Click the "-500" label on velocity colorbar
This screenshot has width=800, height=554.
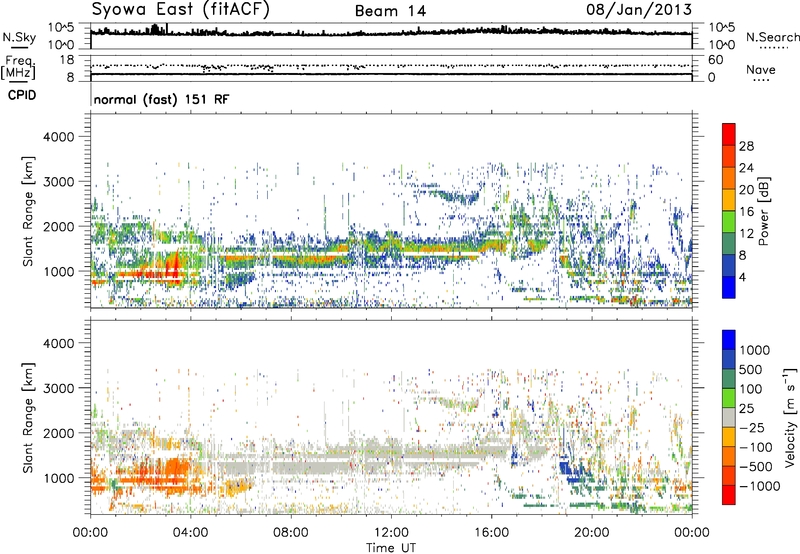point(756,467)
